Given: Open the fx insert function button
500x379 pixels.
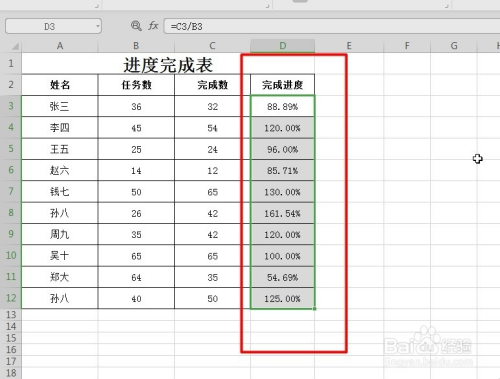Looking at the screenshot, I should tap(153, 26).
